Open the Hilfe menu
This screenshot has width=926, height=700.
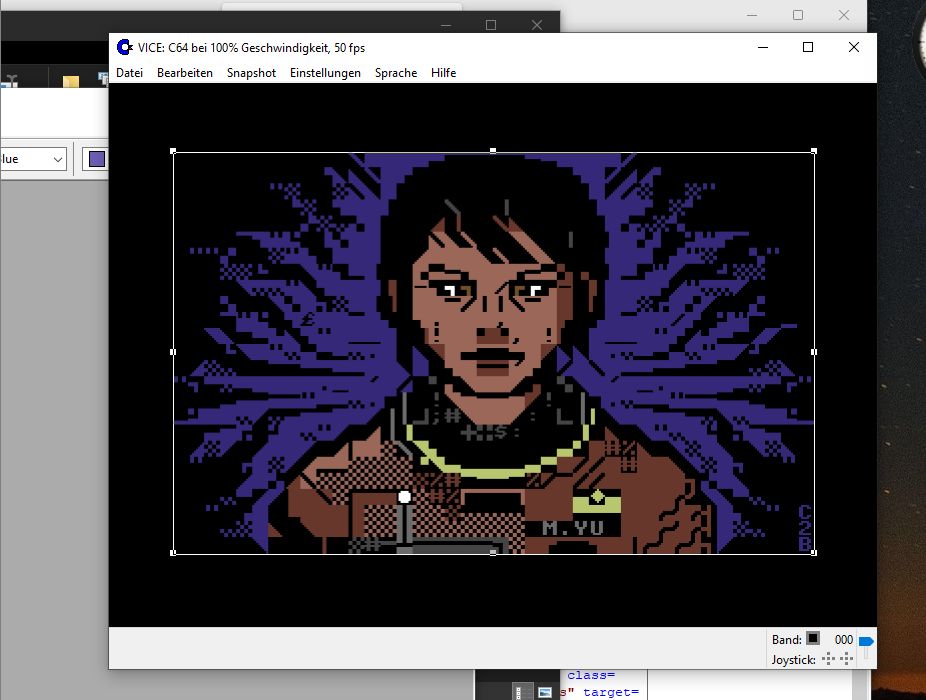click(x=443, y=73)
